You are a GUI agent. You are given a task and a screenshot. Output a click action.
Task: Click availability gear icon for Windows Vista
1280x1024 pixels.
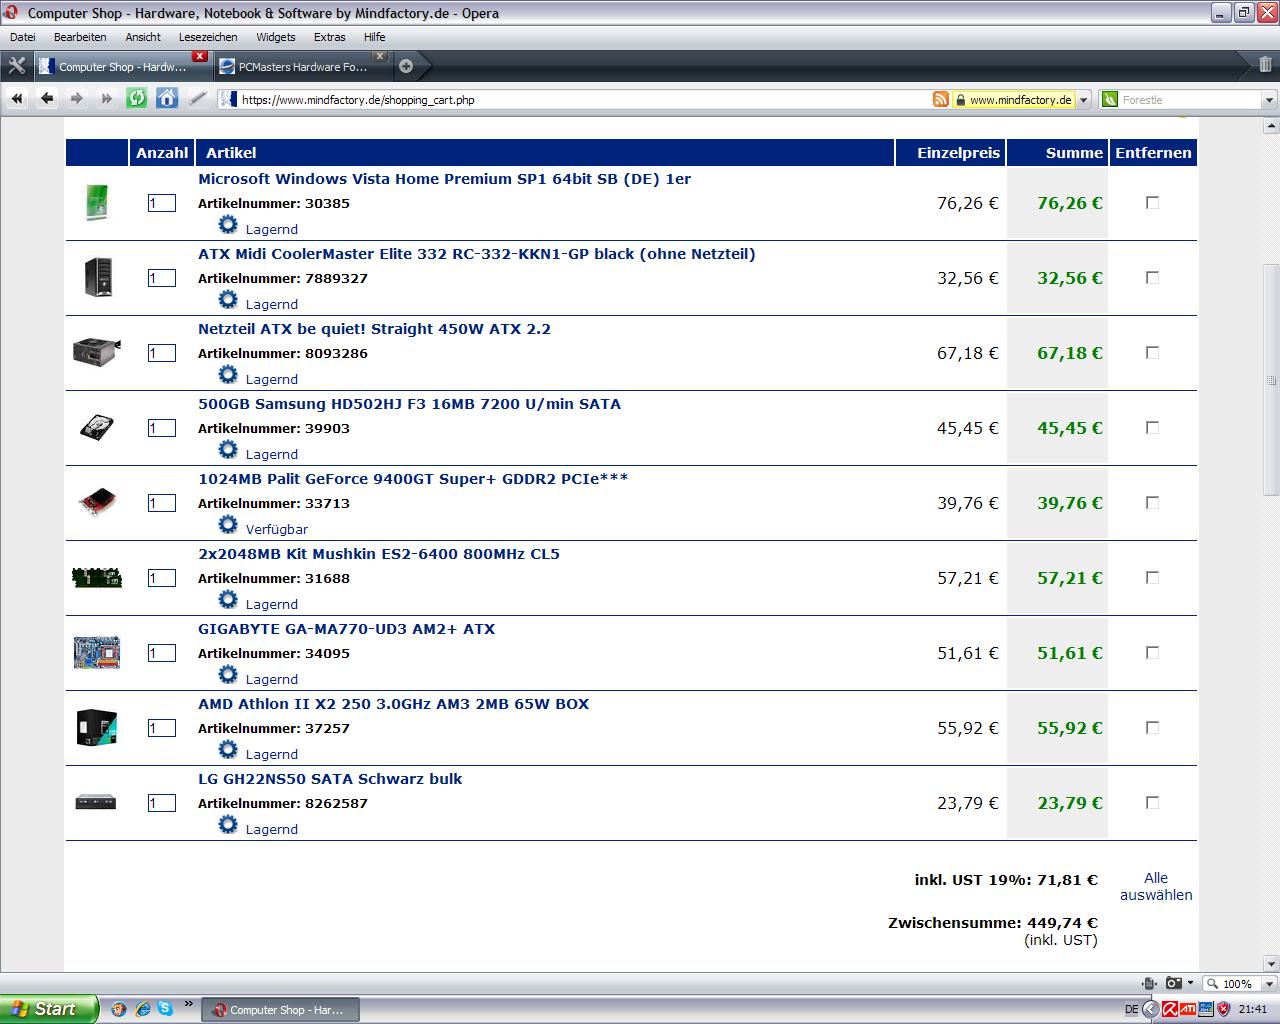coord(228,224)
